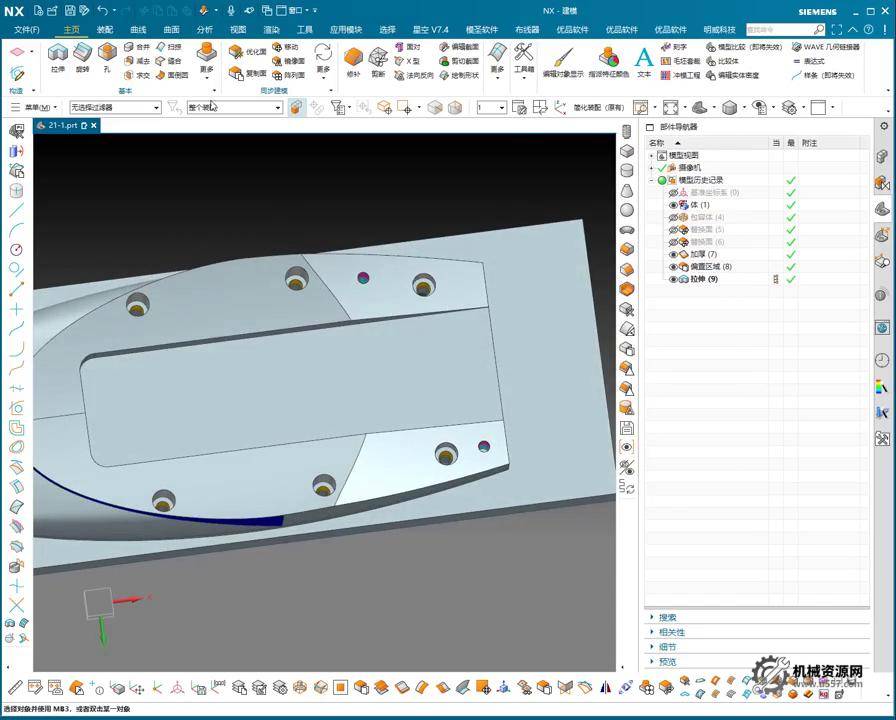The width and height of the screenshot is (896, 720).
Task: Select the 拉伸 (Extrude) tool
Action: pos(58,56)
